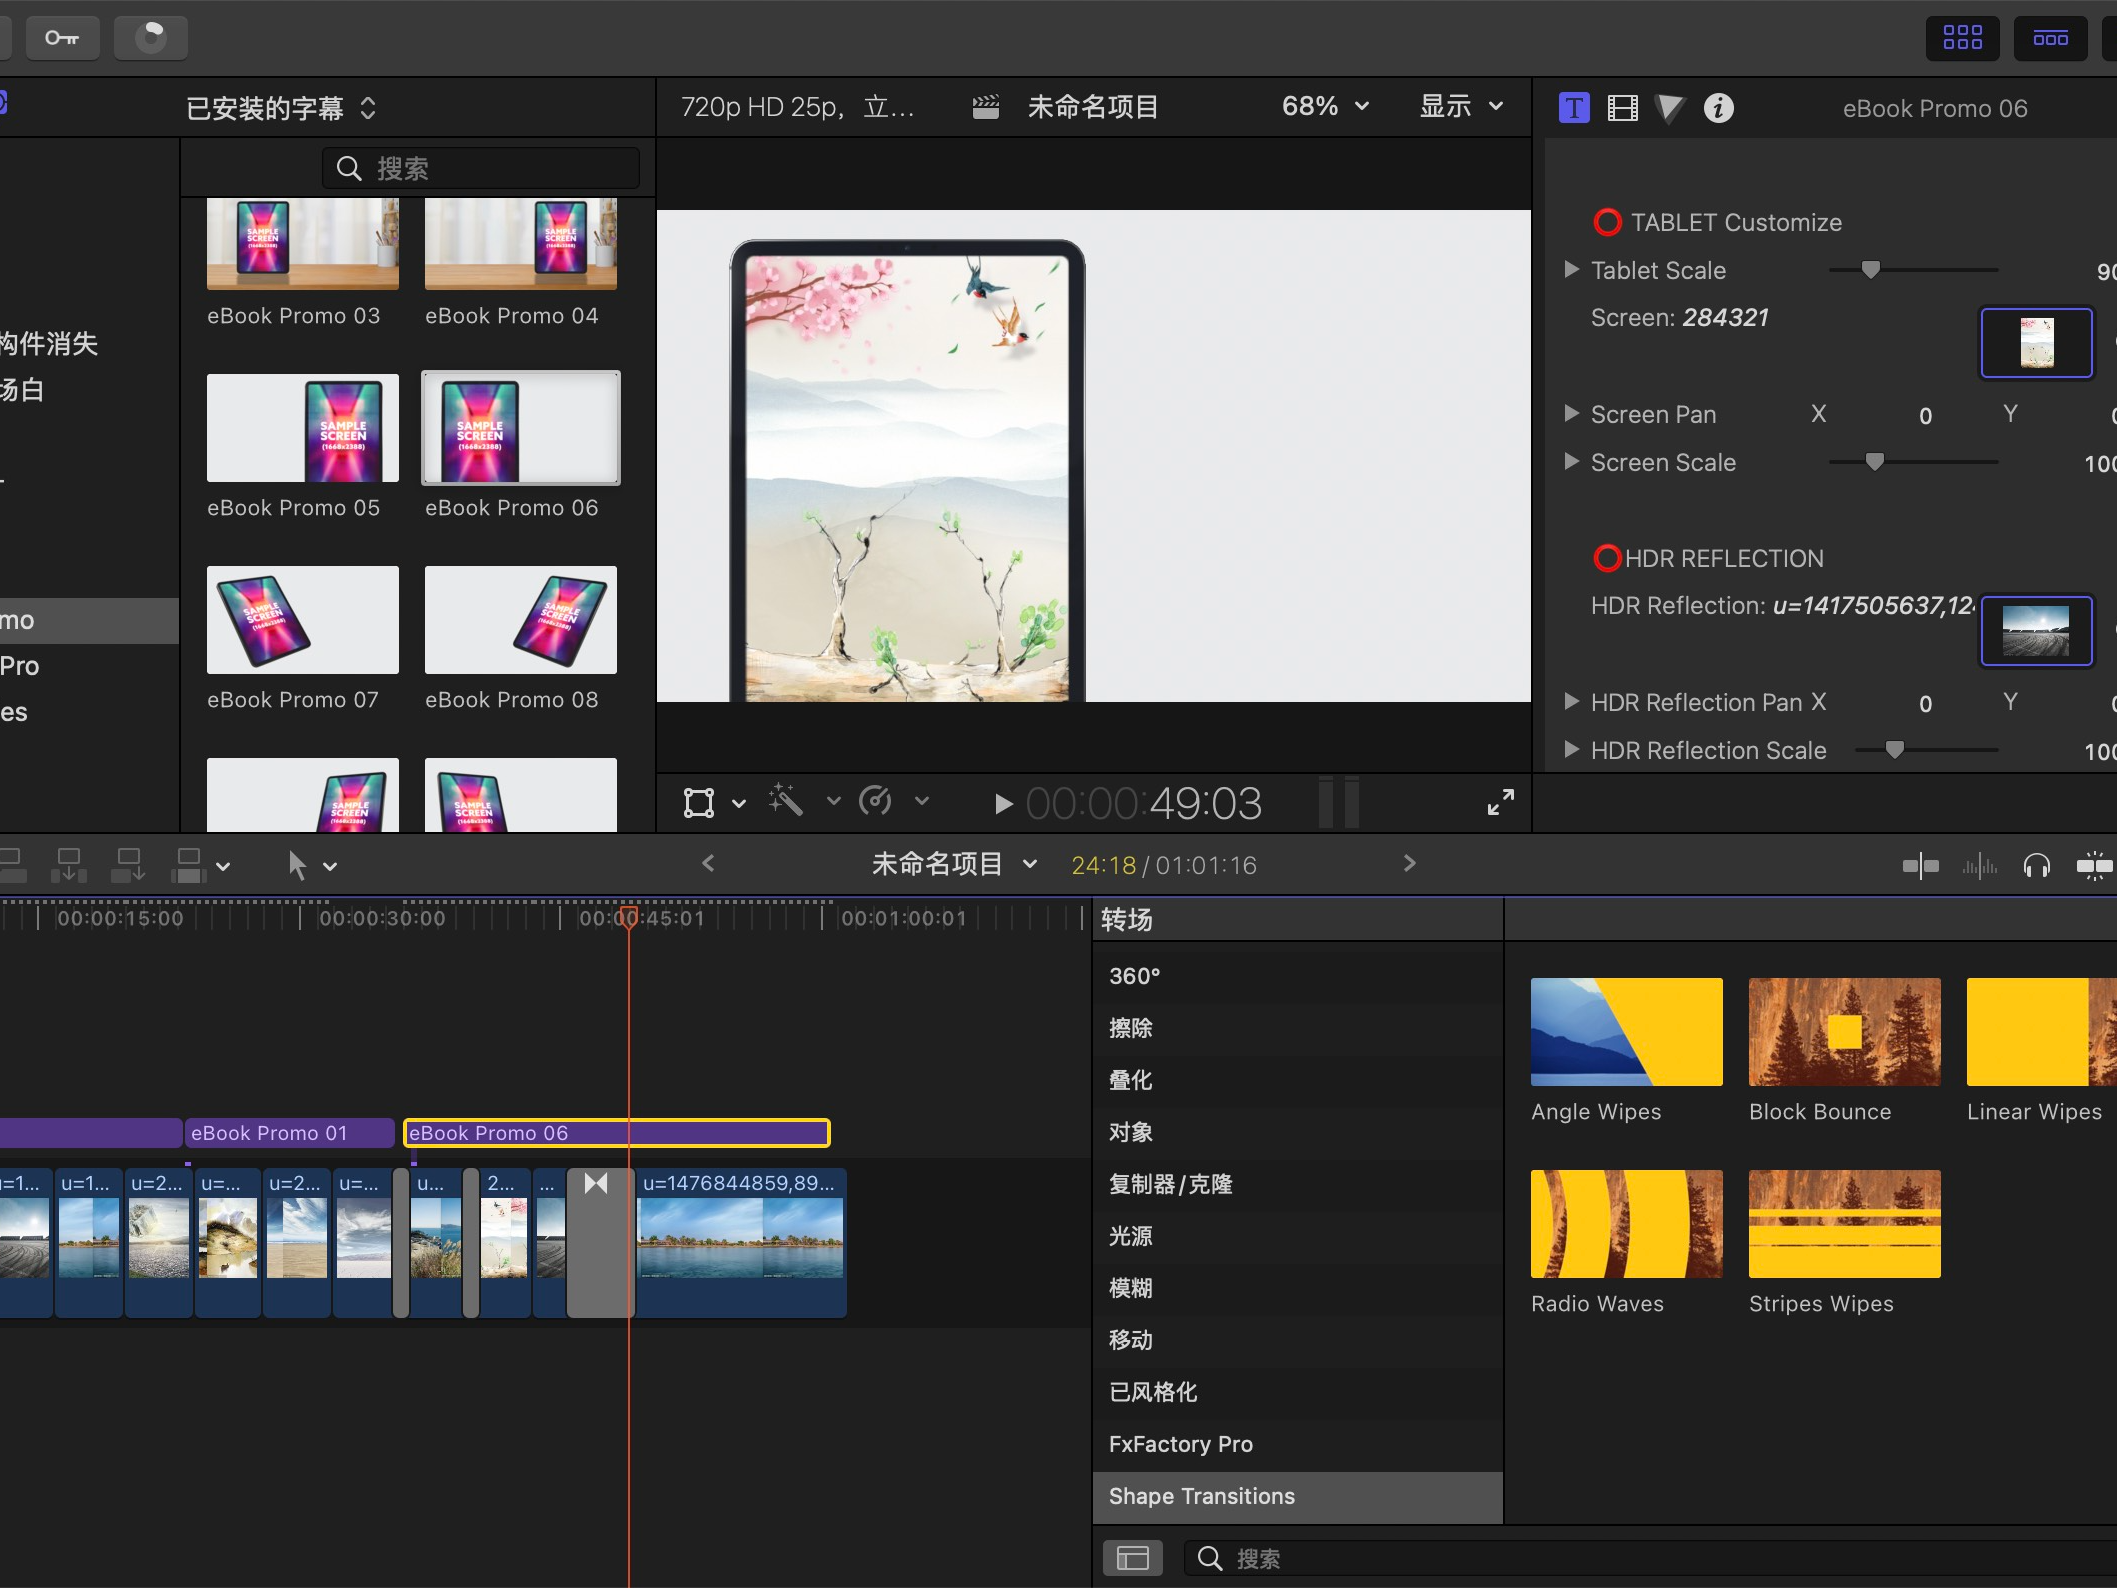The width and height of the screenshot is (2117, 1588).
Task: Expand the Tablet Scale disclosure triangle
Action: click(x=1571, y=269)
